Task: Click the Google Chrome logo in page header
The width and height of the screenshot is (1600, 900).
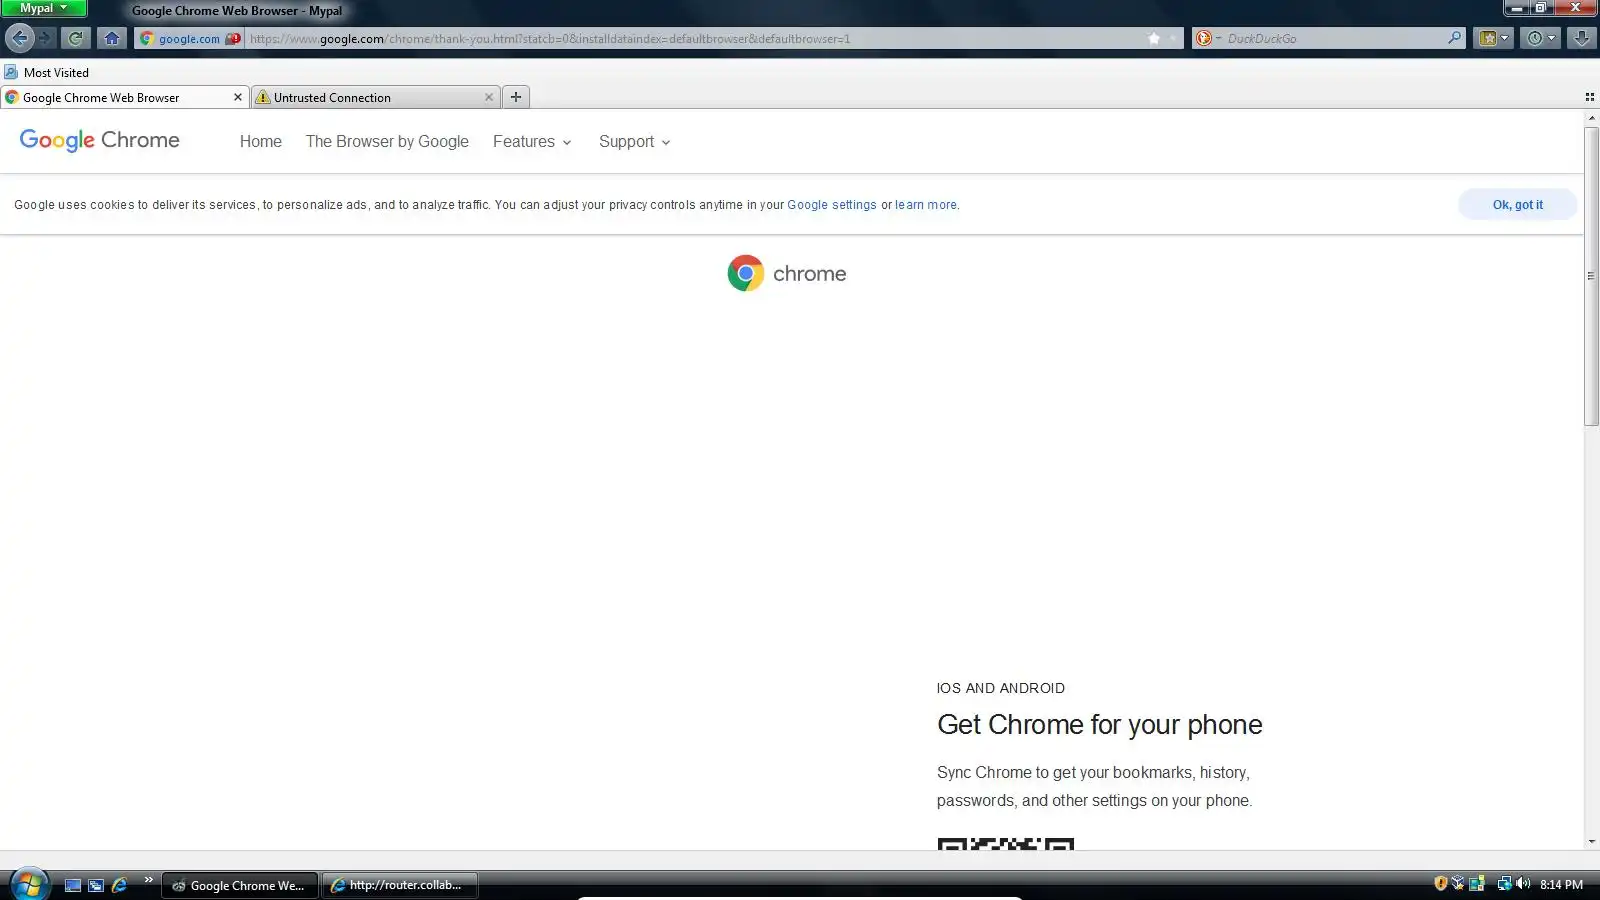Action: click(100, 140)
